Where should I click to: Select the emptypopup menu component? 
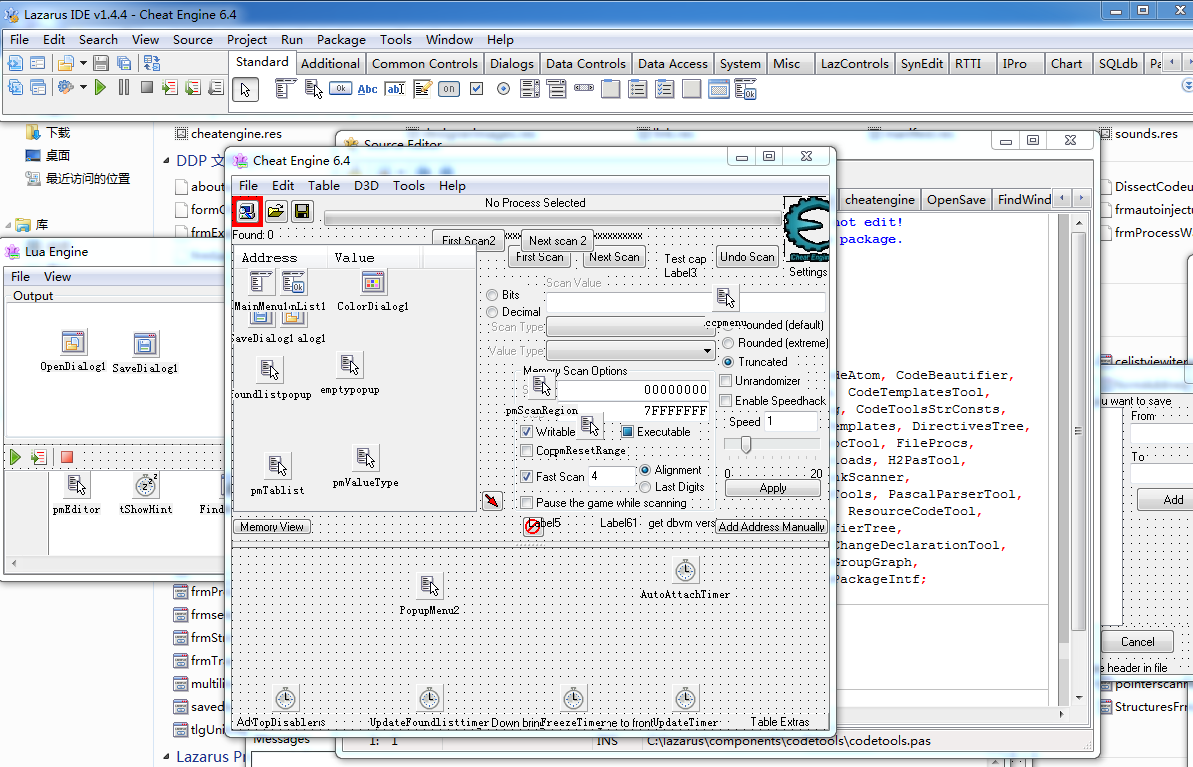349,365
